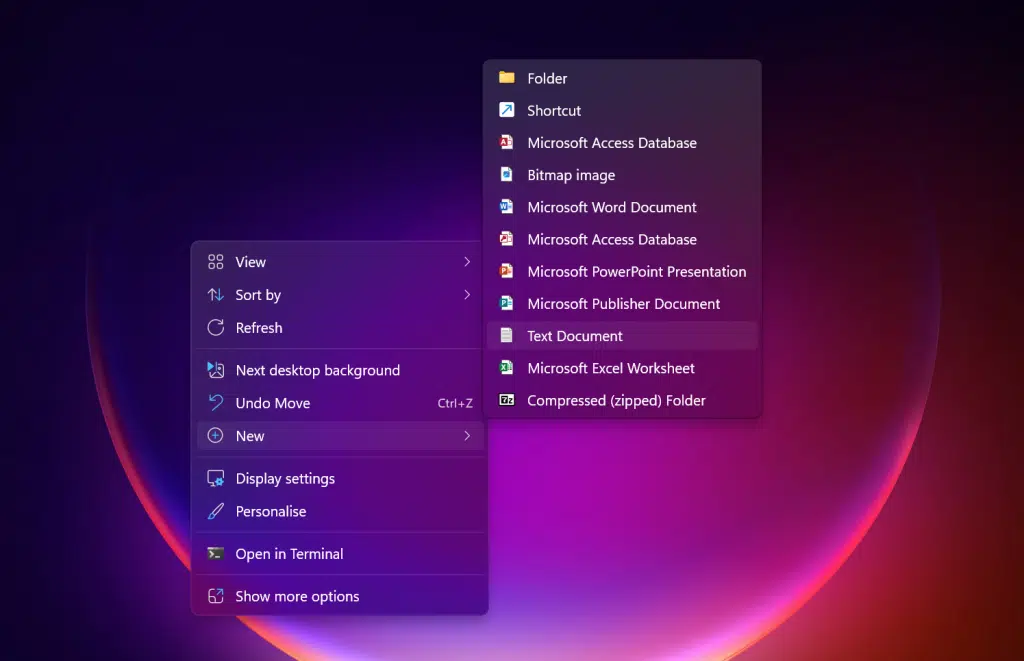Click Show more options
This screenshot has width=1024, height=661.
297,597
